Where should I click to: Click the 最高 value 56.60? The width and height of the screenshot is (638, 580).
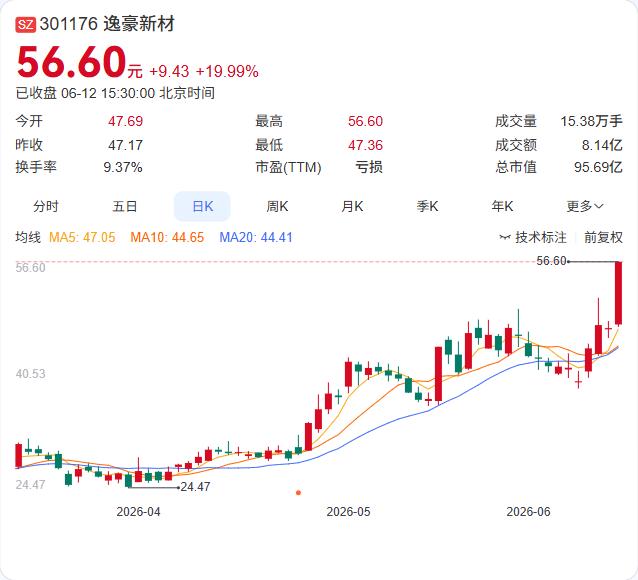(x=365, y=121)
